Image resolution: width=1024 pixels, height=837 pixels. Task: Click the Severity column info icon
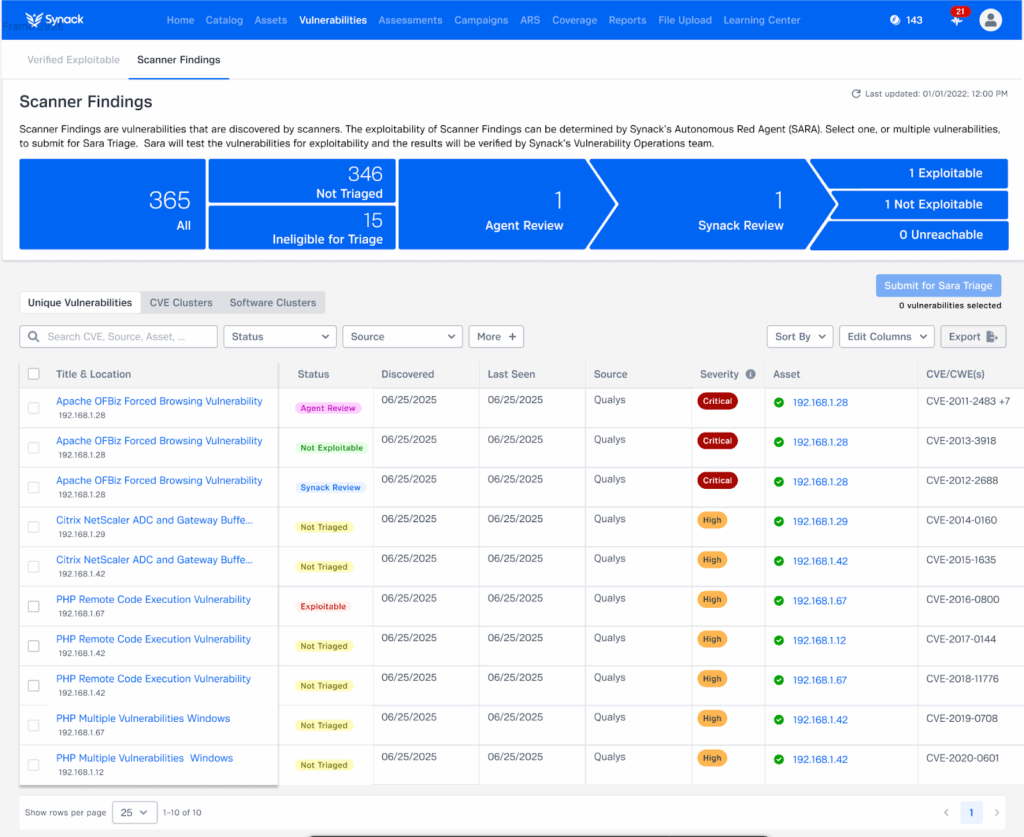(750, 374)
